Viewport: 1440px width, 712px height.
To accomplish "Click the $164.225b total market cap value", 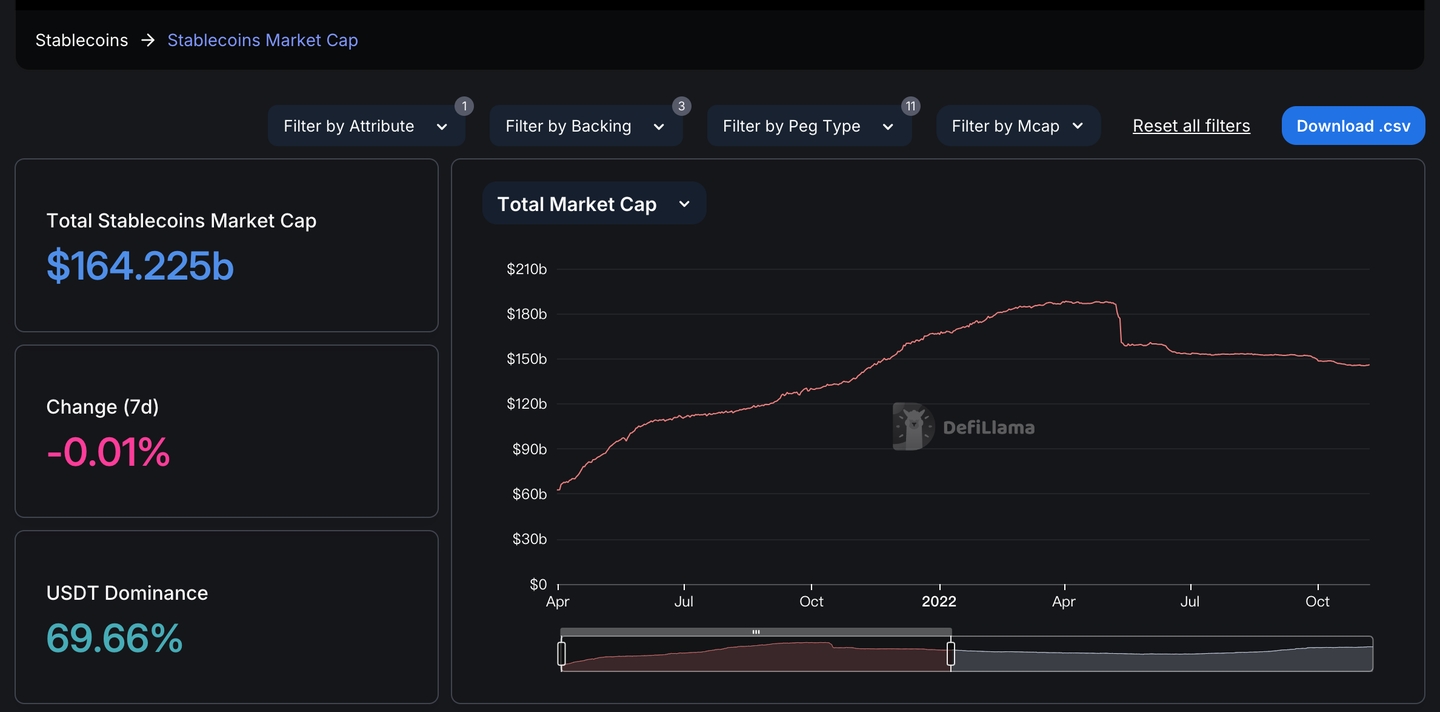I will click(x=140, y=266).
